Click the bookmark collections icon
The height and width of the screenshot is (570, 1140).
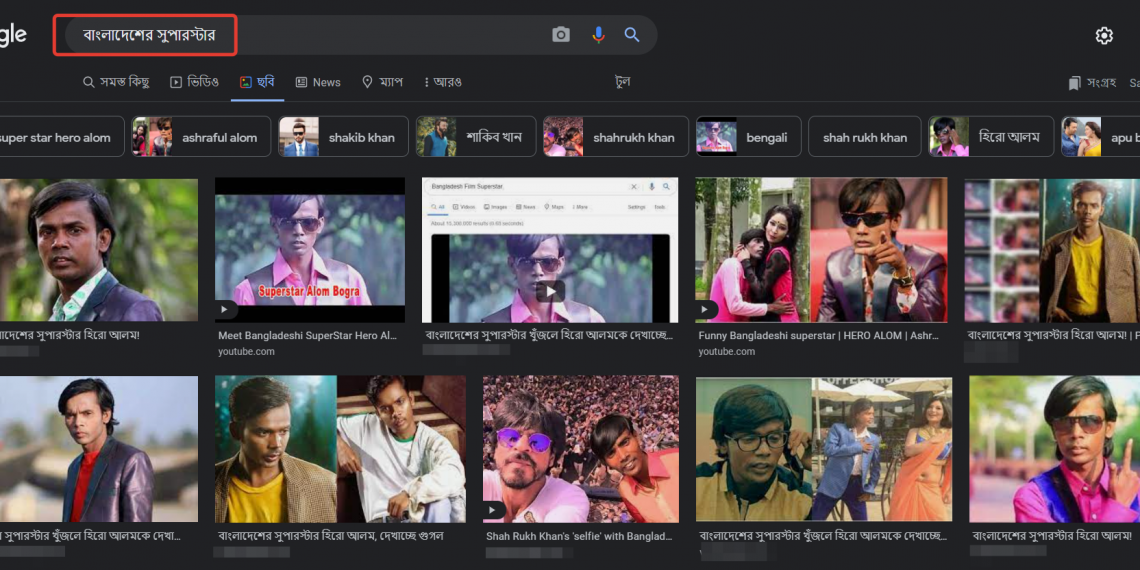pos(1074,82)
